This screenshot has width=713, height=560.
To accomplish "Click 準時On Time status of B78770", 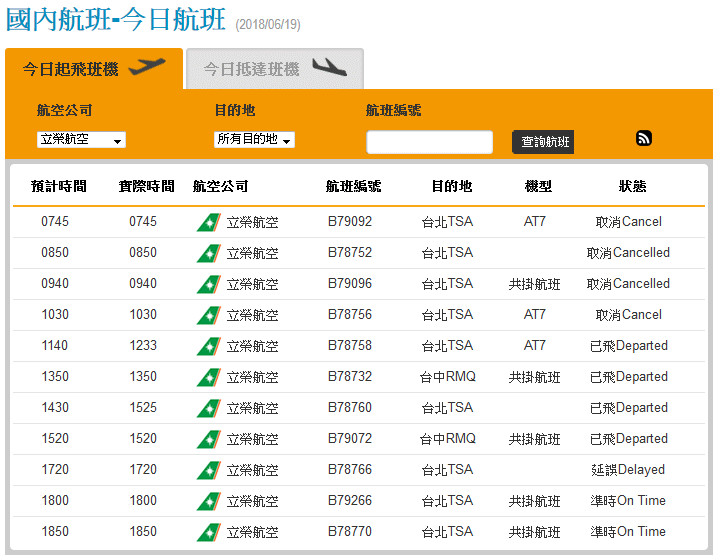I will tap(628, 531).
